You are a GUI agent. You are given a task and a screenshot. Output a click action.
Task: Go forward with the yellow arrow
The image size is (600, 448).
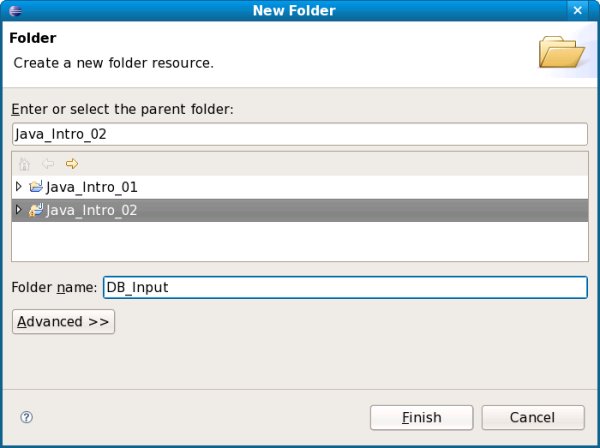coord(72,164)
